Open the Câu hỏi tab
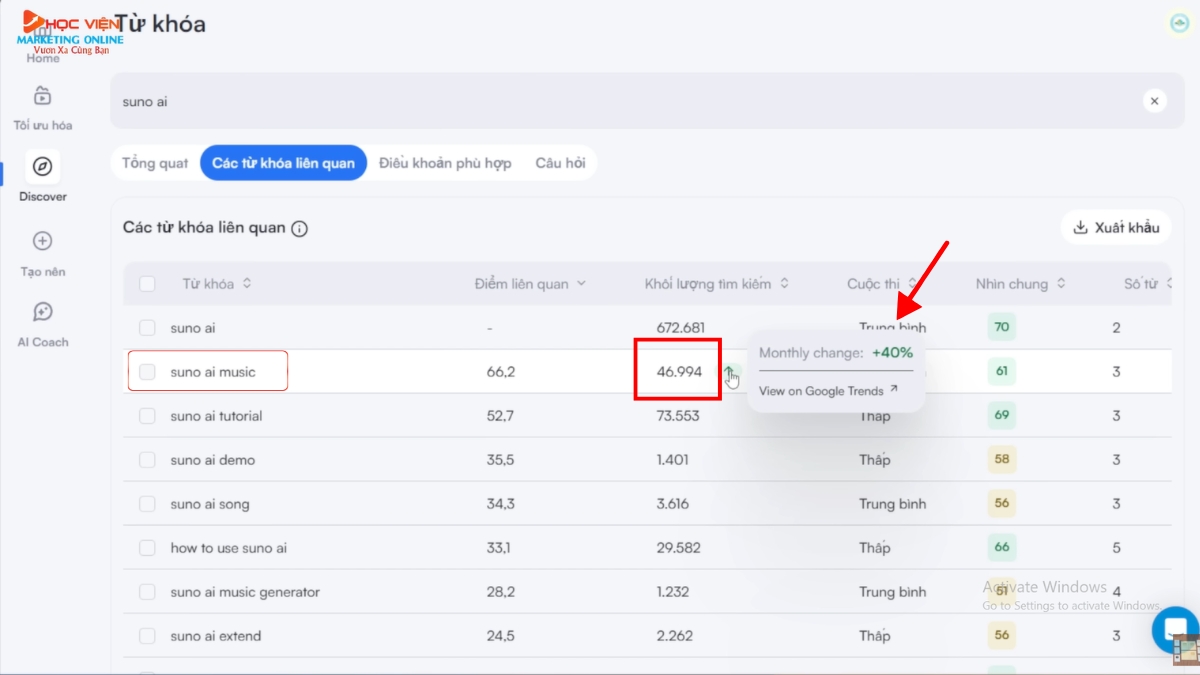The image size is (1200, 675). point(560,163)
